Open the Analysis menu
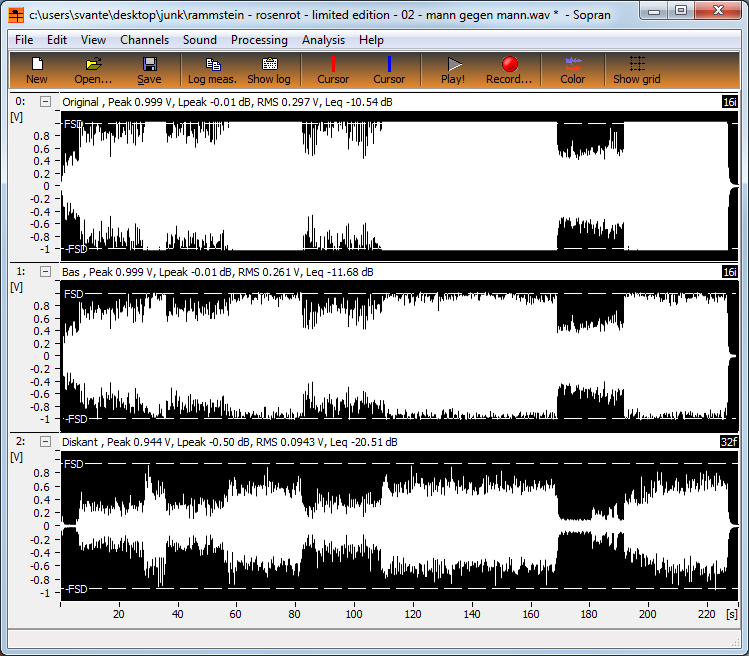The image size is (749, 656). 323,40
